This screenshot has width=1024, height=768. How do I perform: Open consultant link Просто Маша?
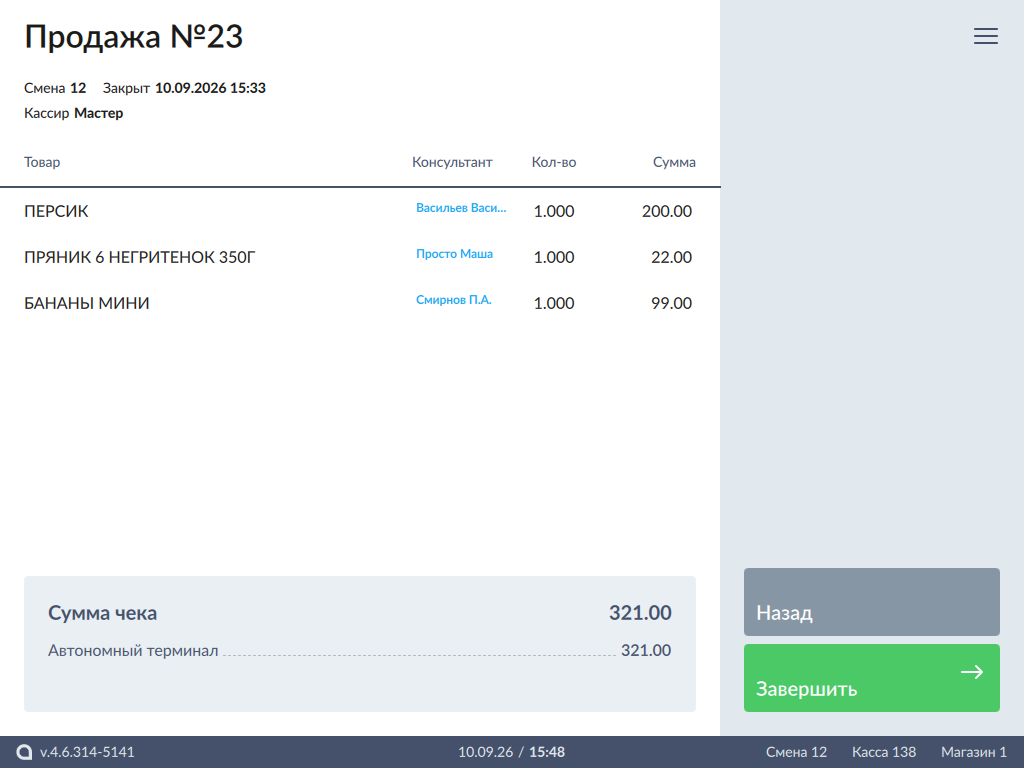tap(455, 253)
